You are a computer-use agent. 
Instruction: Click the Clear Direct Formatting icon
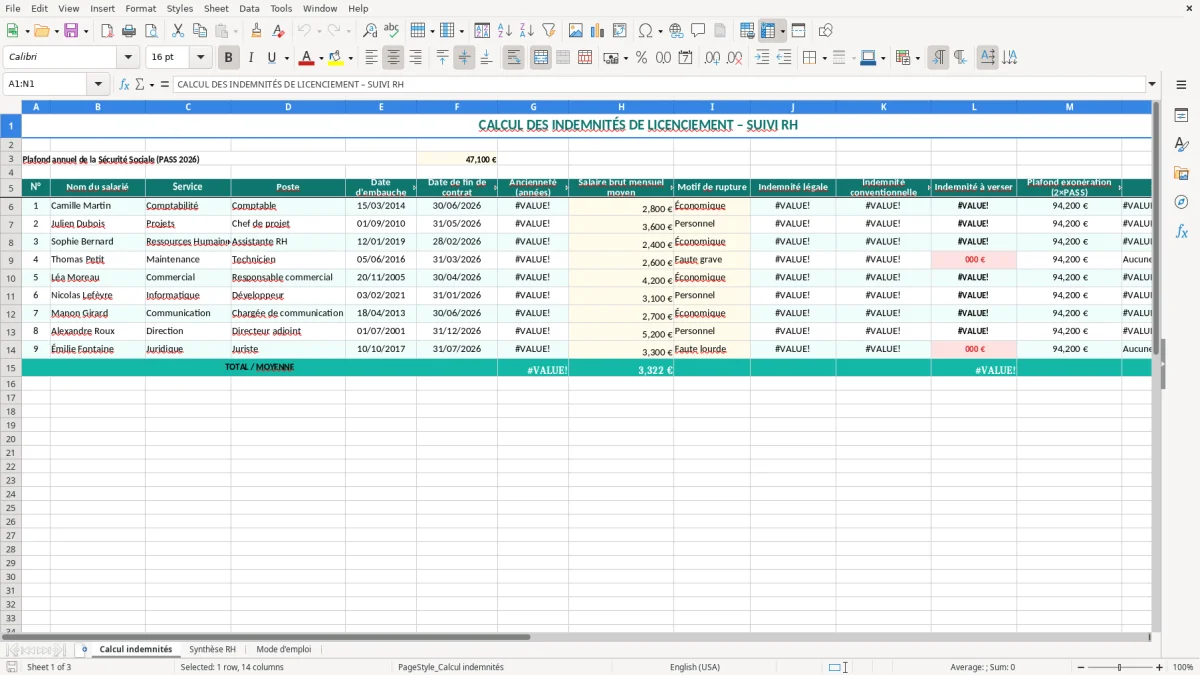(x=278, y=31)
